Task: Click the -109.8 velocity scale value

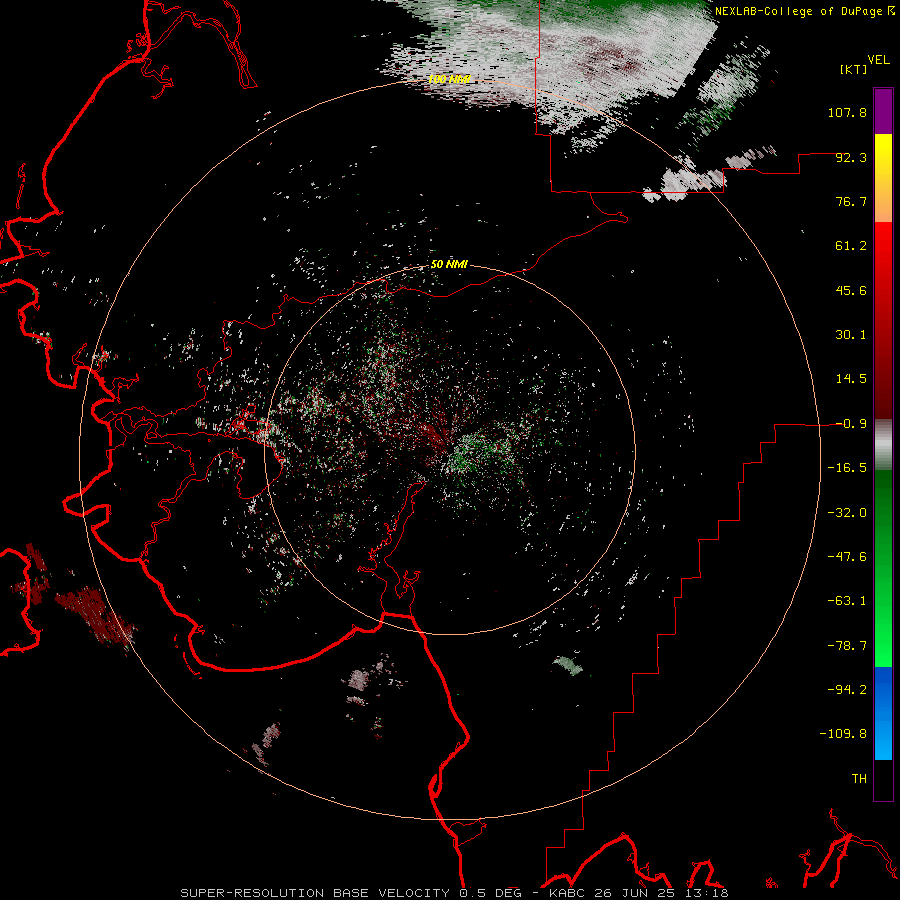Action: [843, 734]
